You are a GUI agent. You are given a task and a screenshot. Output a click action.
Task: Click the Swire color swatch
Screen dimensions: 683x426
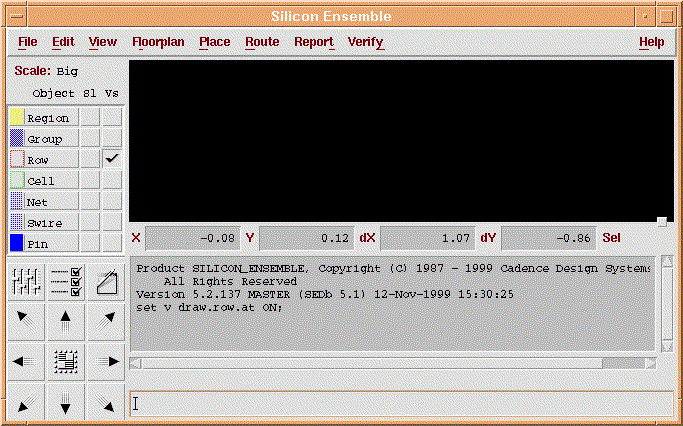tap(17, 222)
